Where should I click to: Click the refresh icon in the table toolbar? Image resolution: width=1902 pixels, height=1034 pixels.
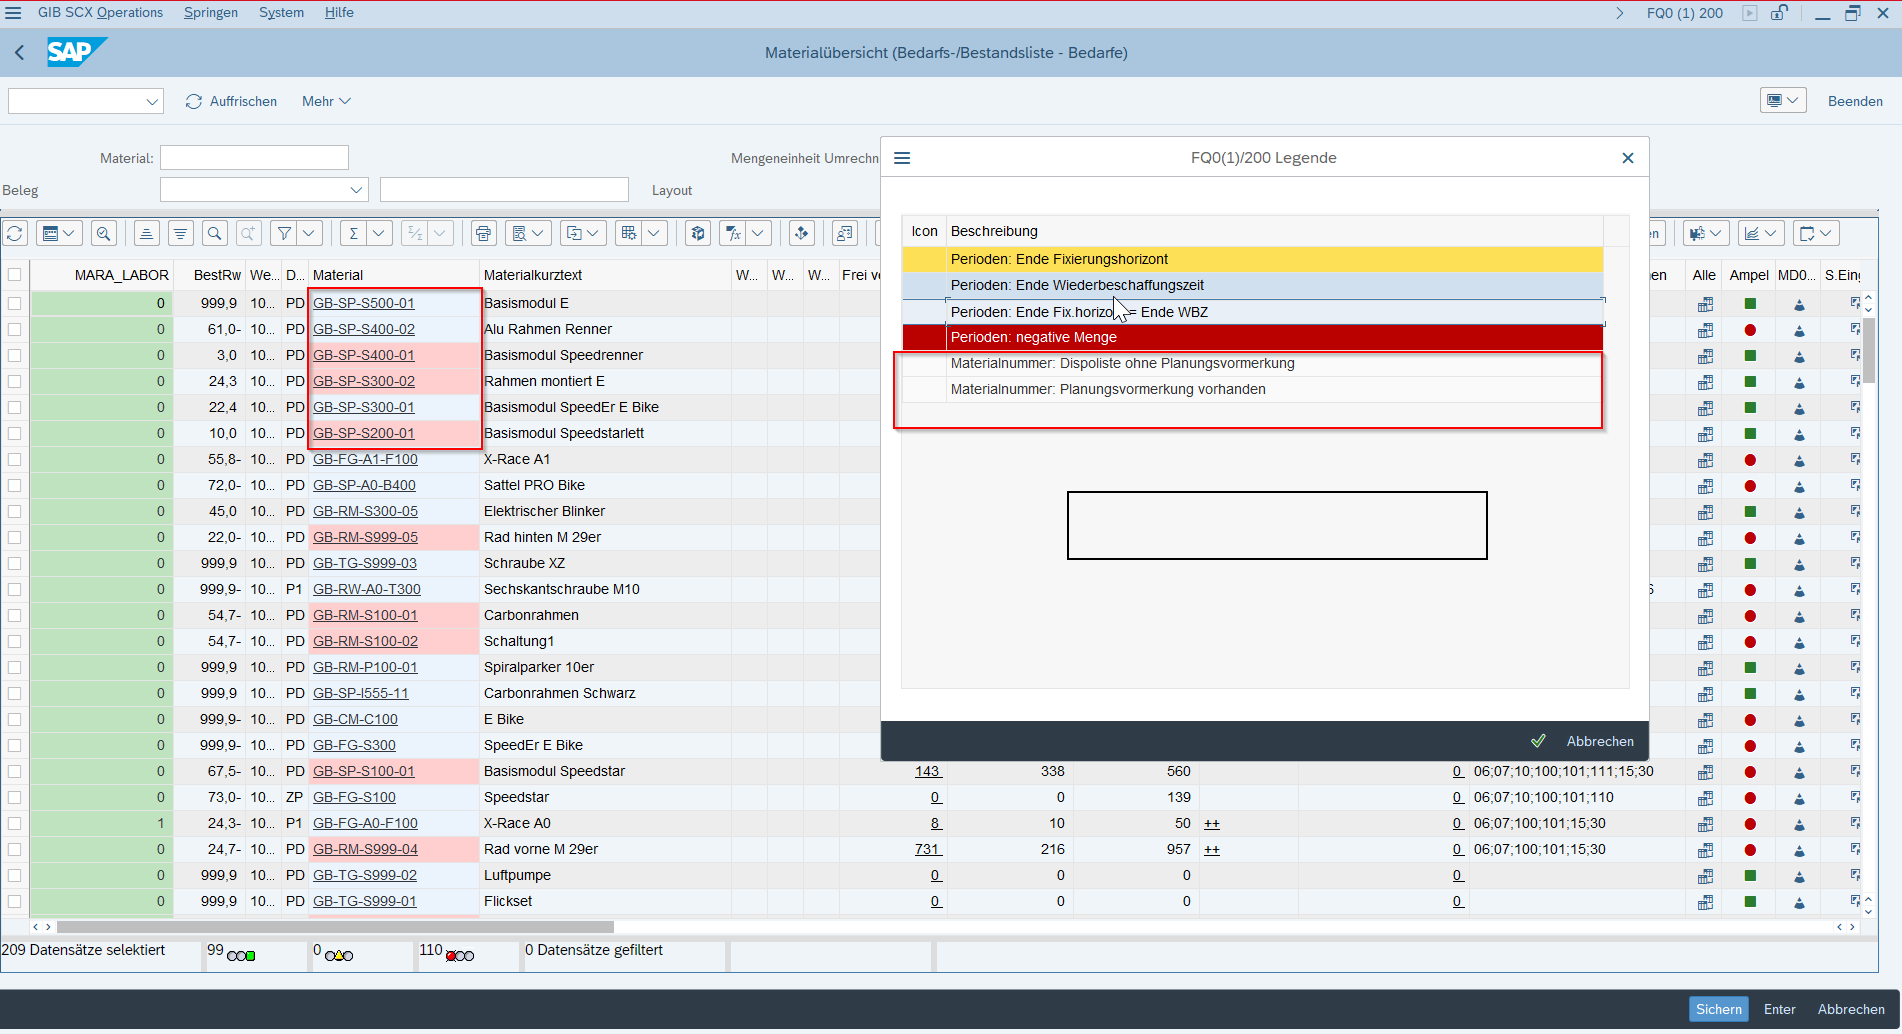coord(15,233)
